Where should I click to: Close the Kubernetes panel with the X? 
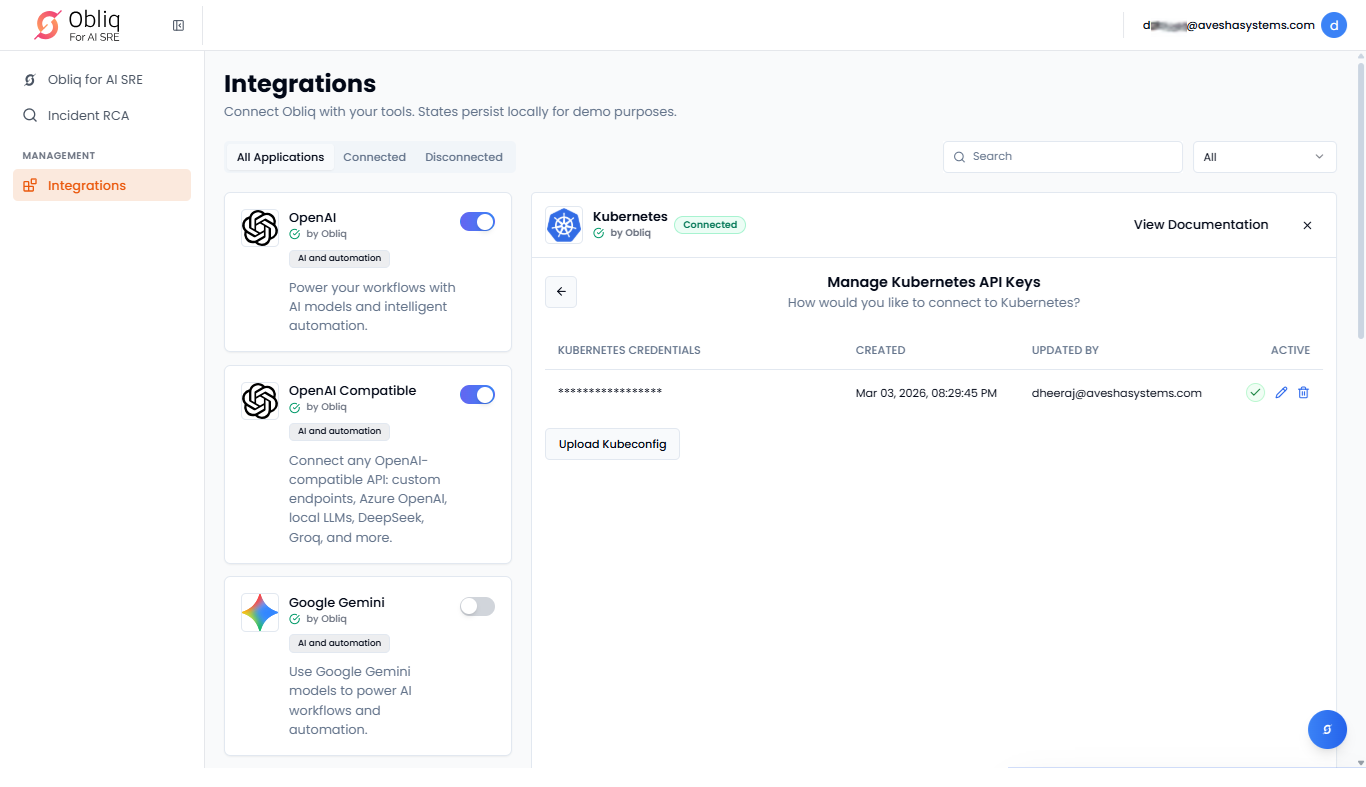(1307, 225)
